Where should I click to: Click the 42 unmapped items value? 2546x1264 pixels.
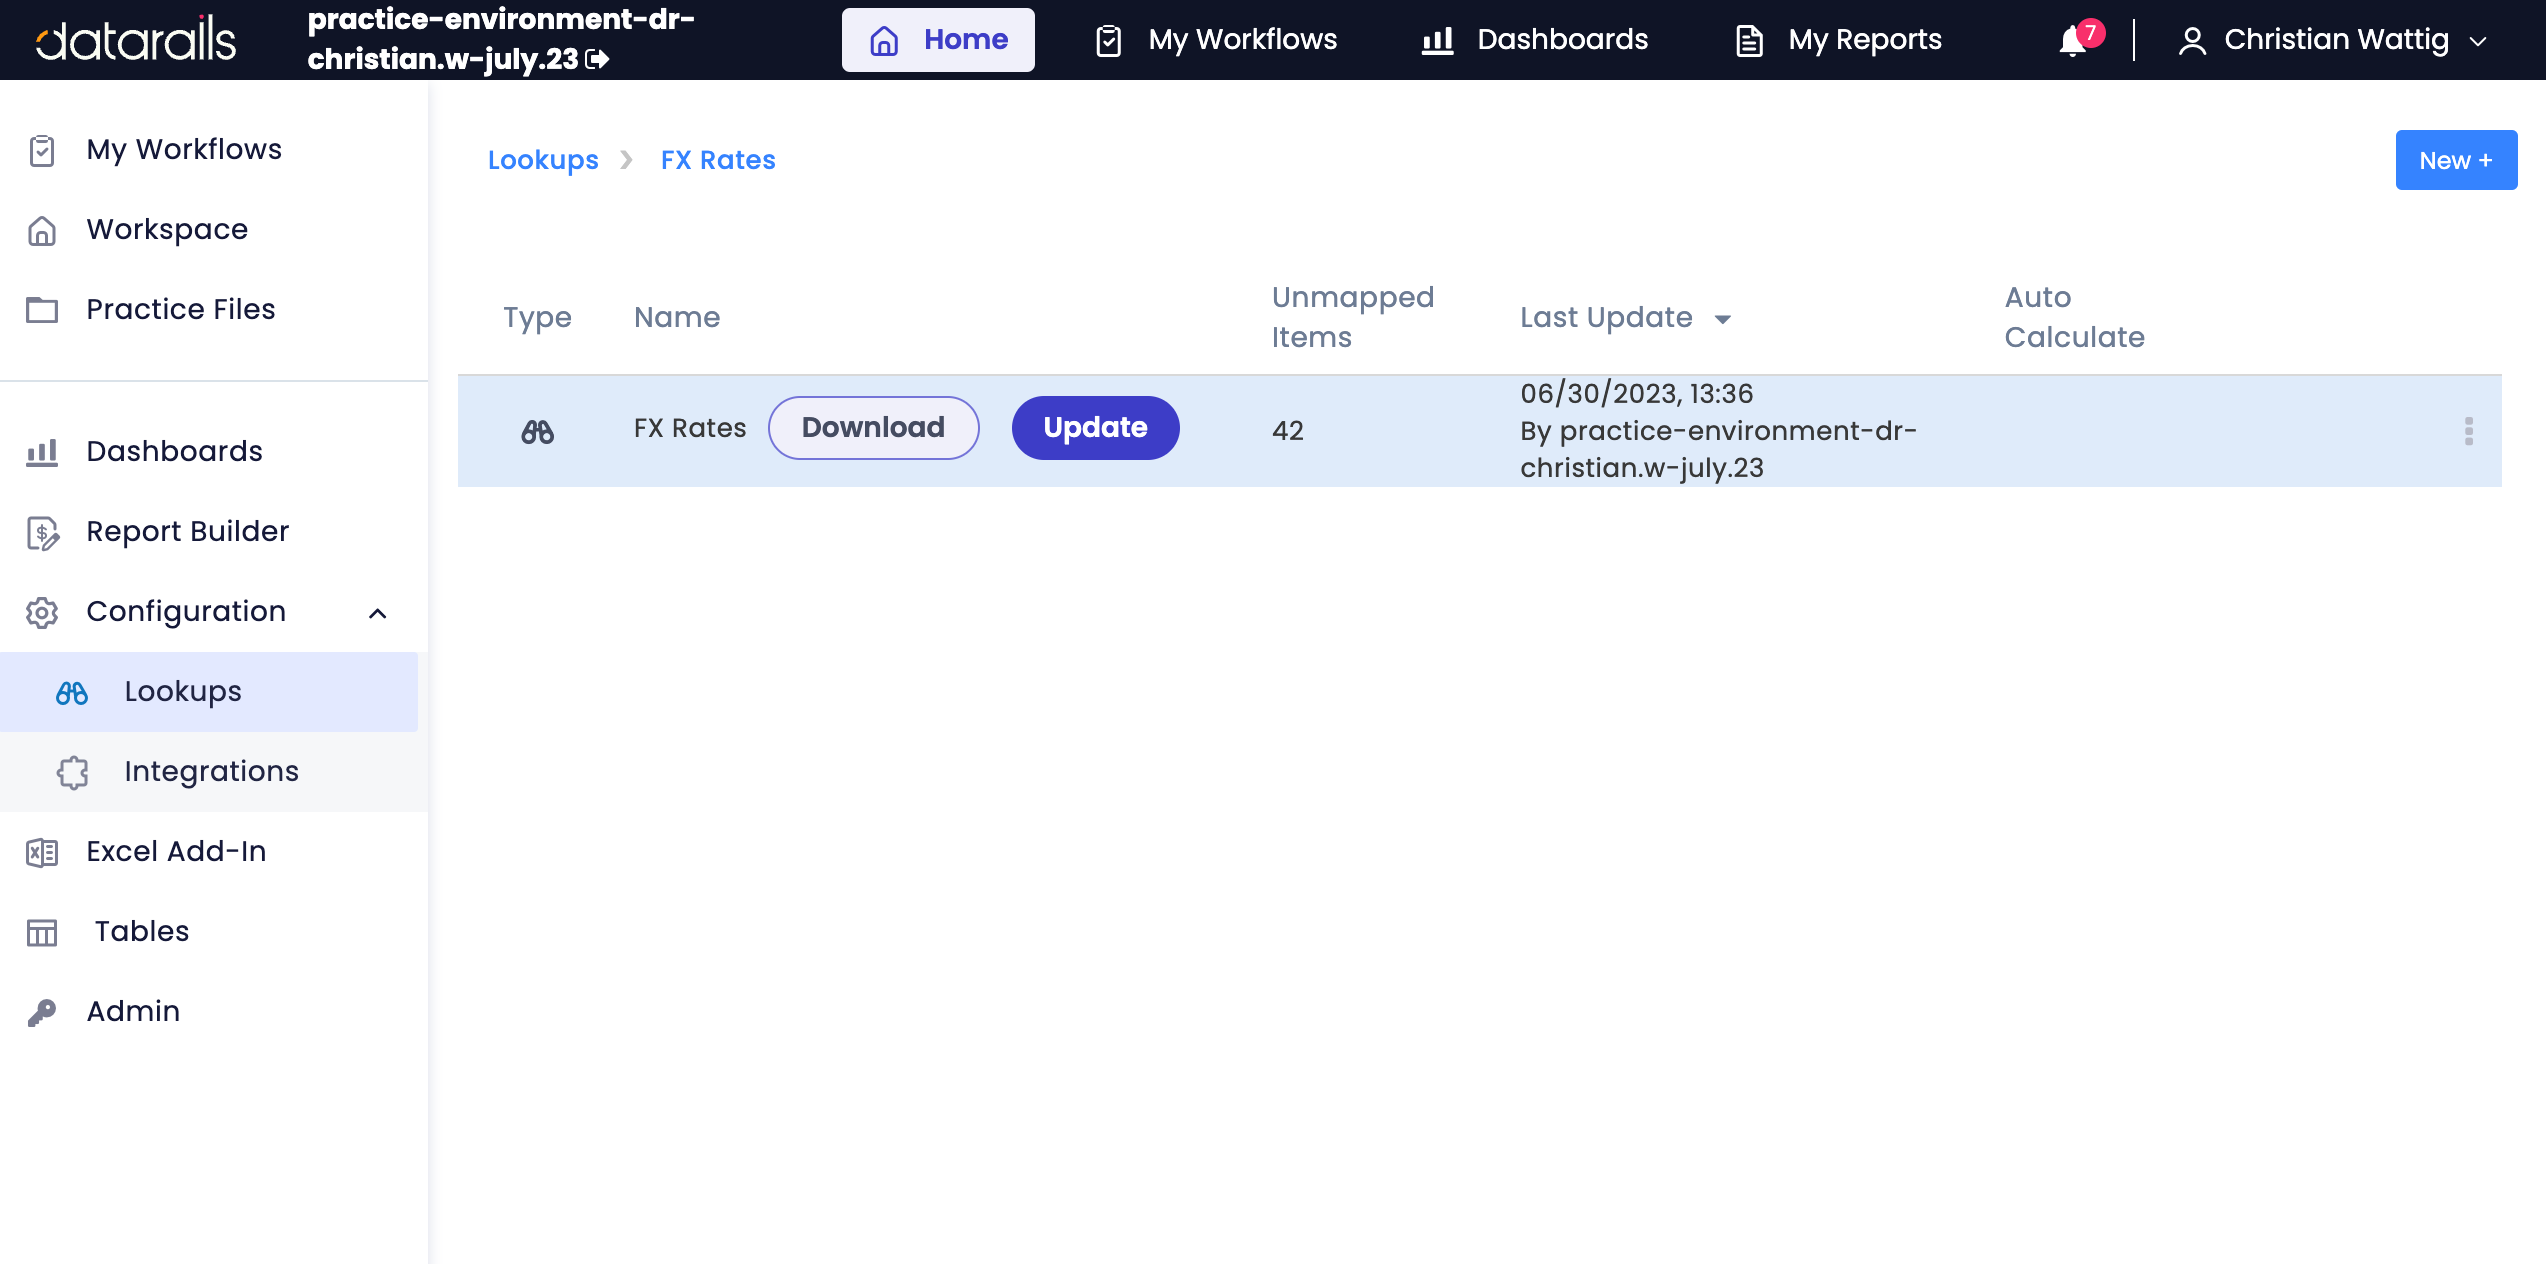coord(1288,431)
